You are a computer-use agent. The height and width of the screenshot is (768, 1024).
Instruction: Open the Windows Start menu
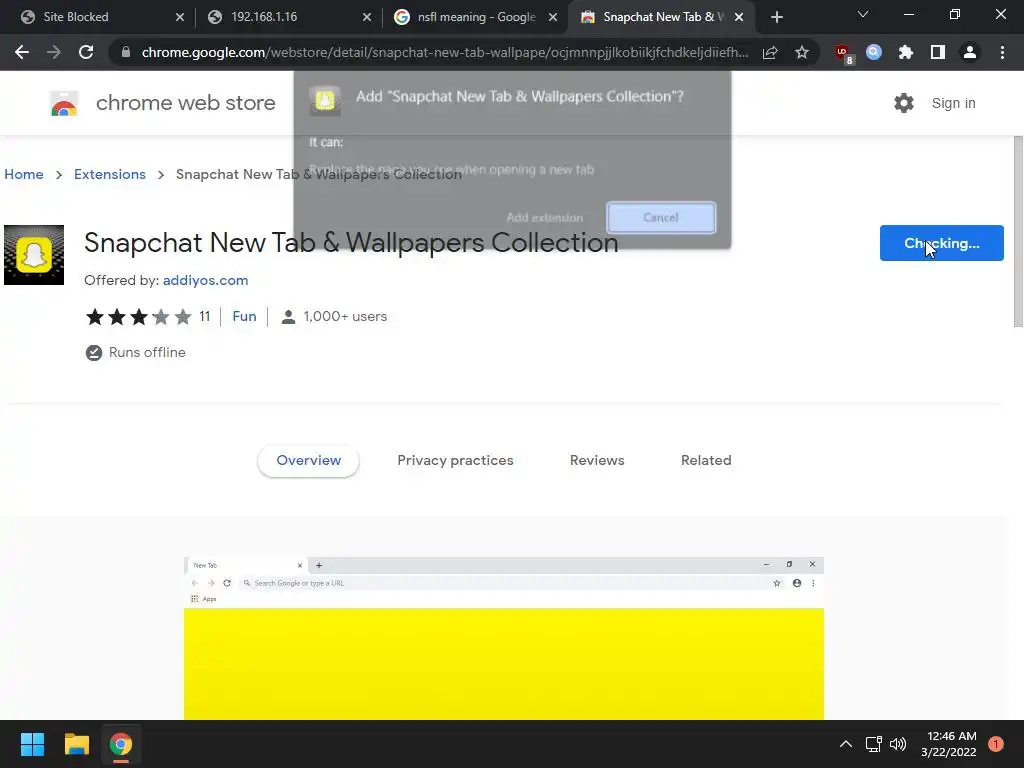32,744
